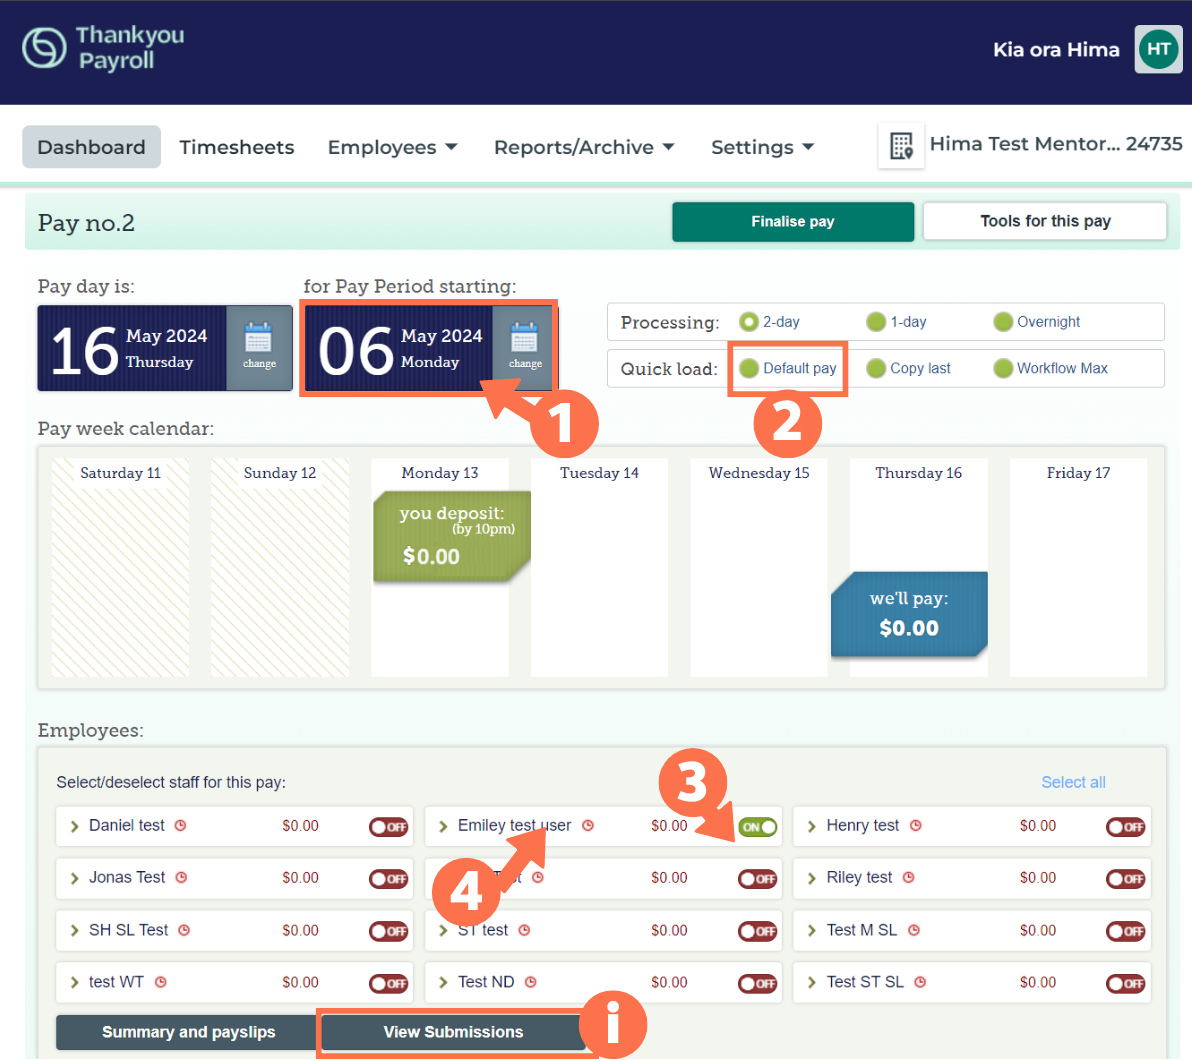Switch to the Timesheets tab
Screen dimensions: 1193x1061
(x=237, y=147)
